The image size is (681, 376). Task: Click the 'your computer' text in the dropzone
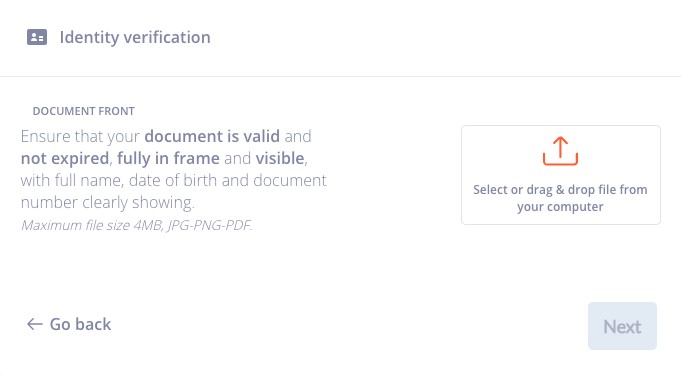click(x=560, y=207)
